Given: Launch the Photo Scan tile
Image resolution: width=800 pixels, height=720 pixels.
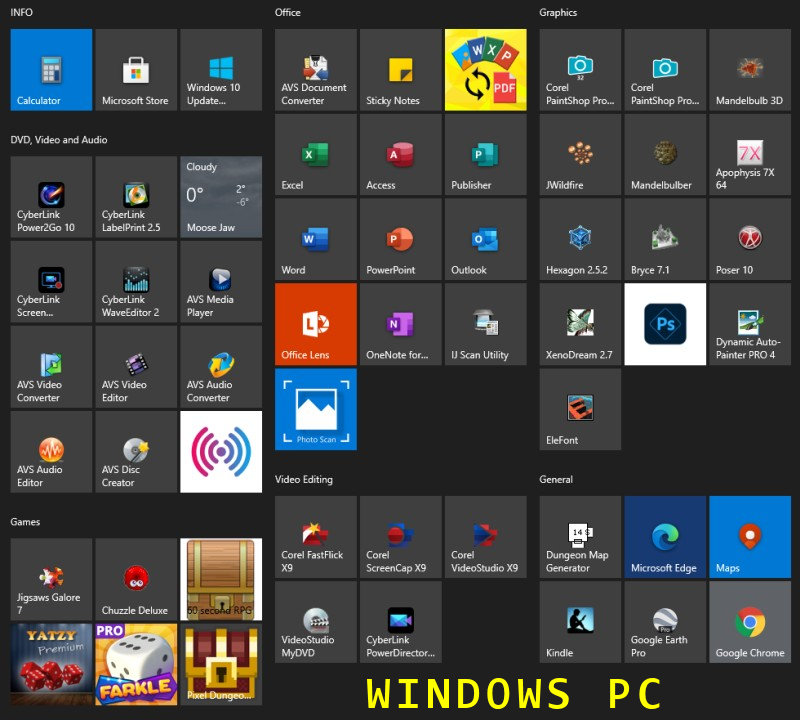Looking at the screenshot, I should click(x=316, y=409).
